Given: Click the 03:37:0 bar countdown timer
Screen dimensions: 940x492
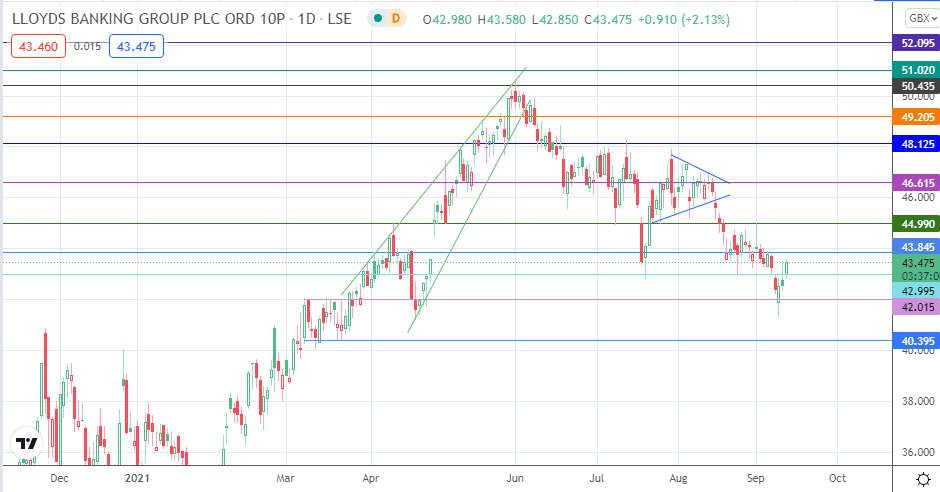Looking at the screenshot, I should pyautogui.click(x=920, y=276).
